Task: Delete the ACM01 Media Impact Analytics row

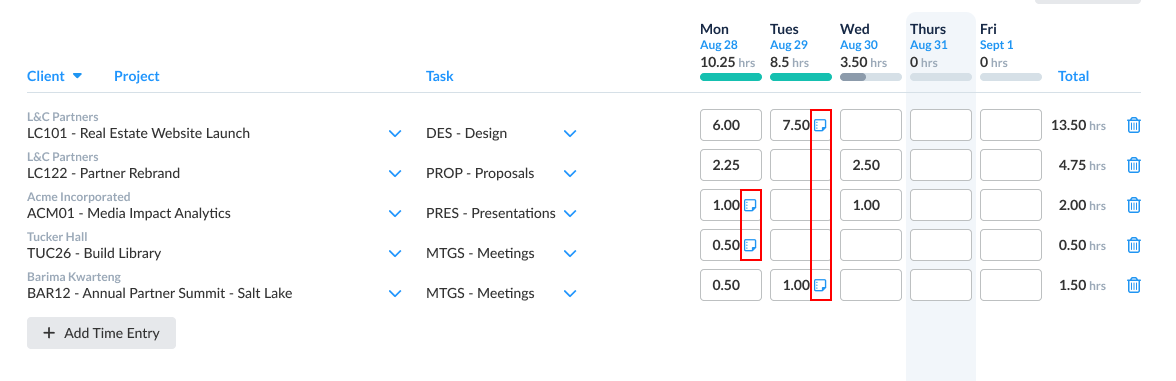Action: click(1134, 205)
